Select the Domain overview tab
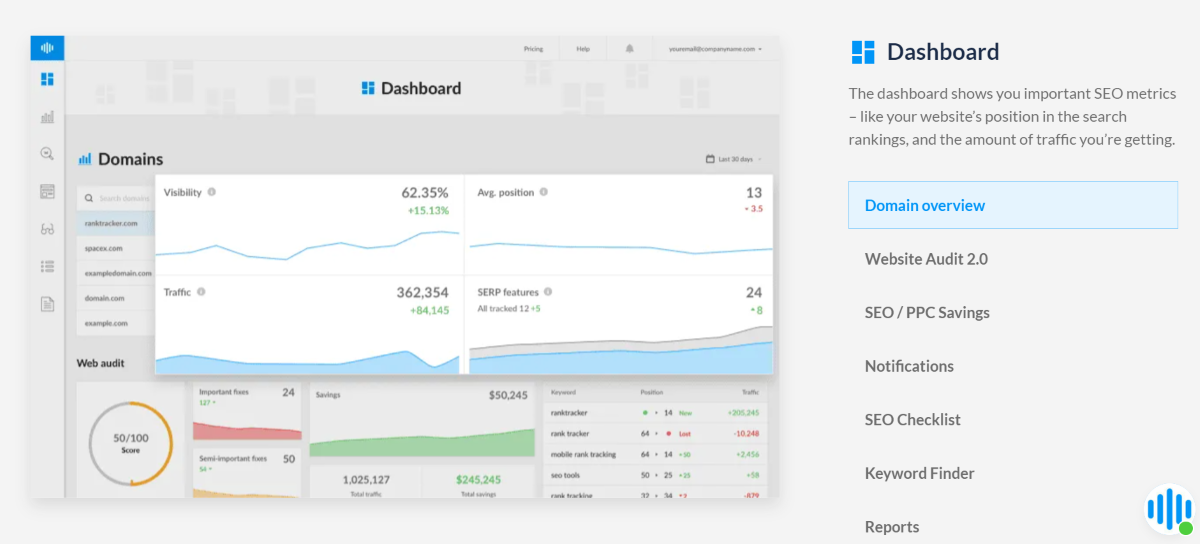 click(x=1013, y=205)
